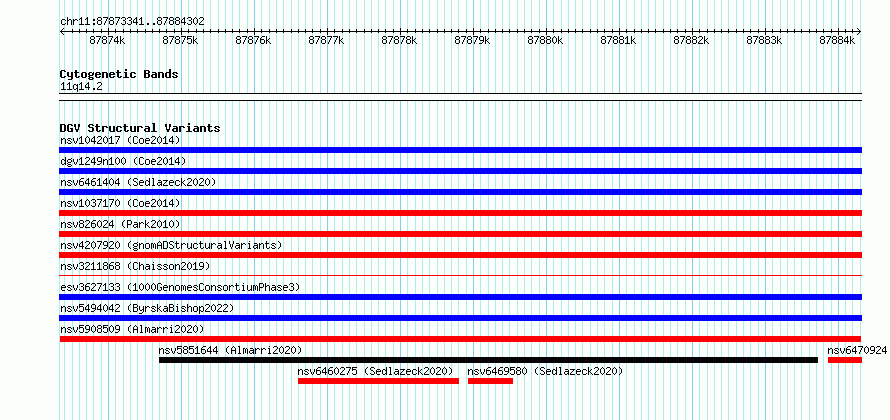Click label nsv1042017 (Coe2014)
This screenshot has height=420, width=890.
pos(120,140)
